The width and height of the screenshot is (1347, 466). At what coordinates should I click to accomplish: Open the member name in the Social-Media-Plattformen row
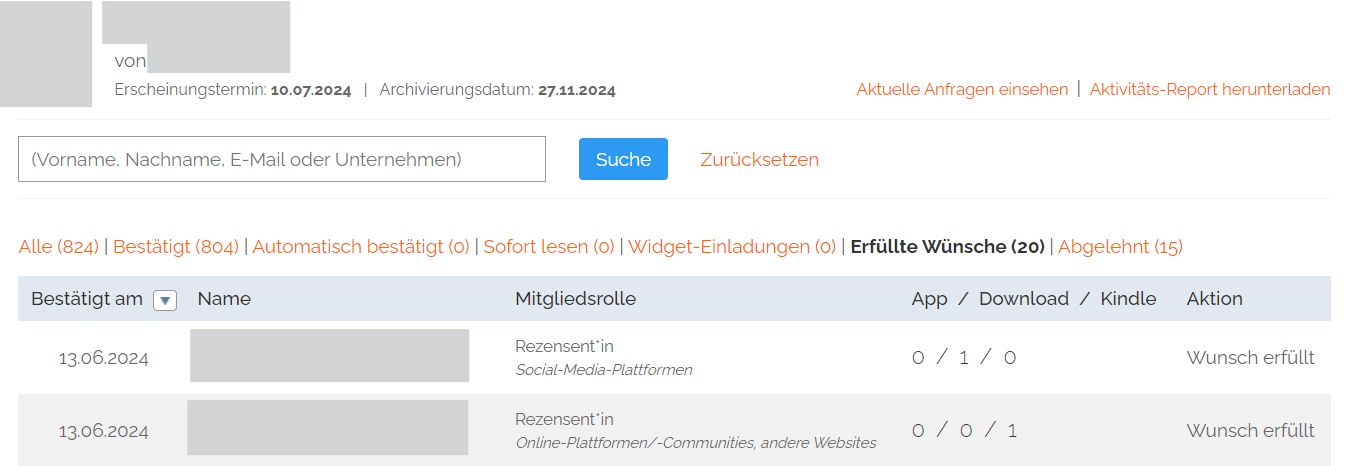click(329, 356)
